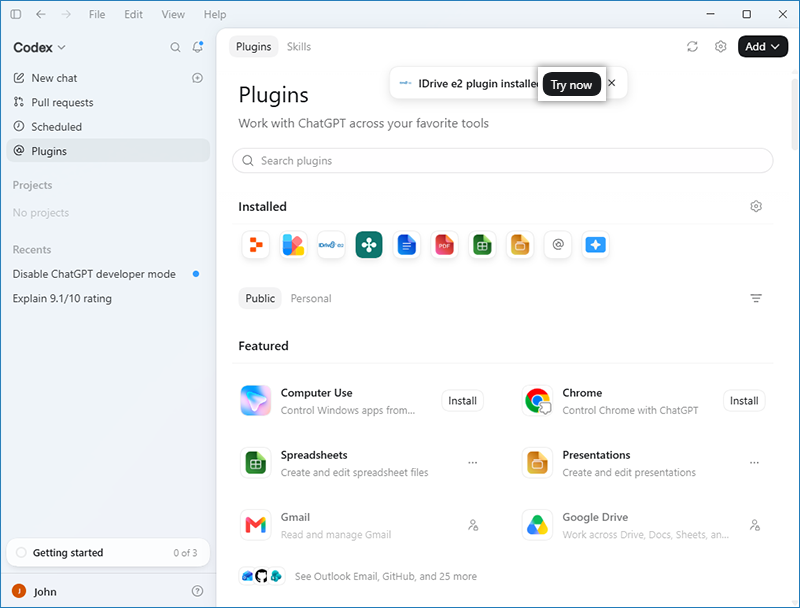Select Plugins in the sidebar

point(108,151)
